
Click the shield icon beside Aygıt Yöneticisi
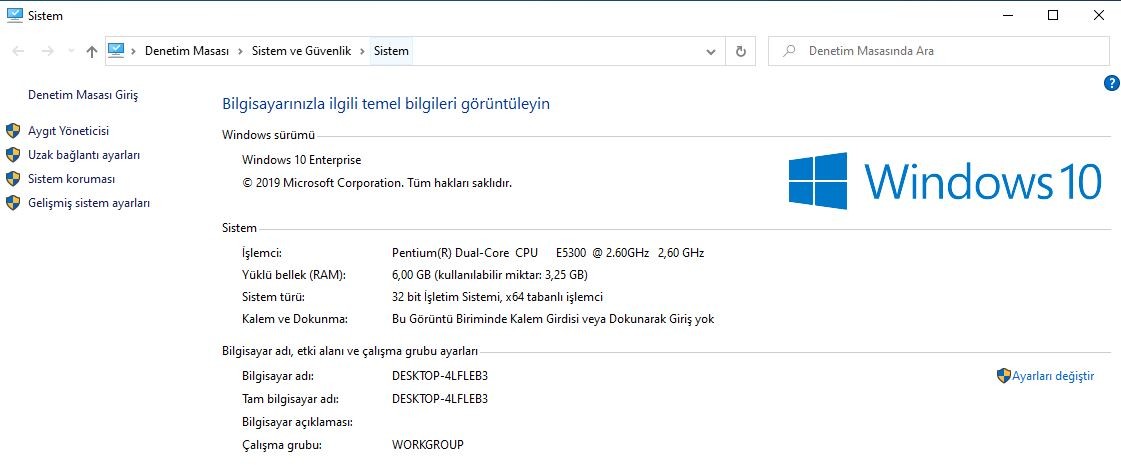(x=13, y=131)
